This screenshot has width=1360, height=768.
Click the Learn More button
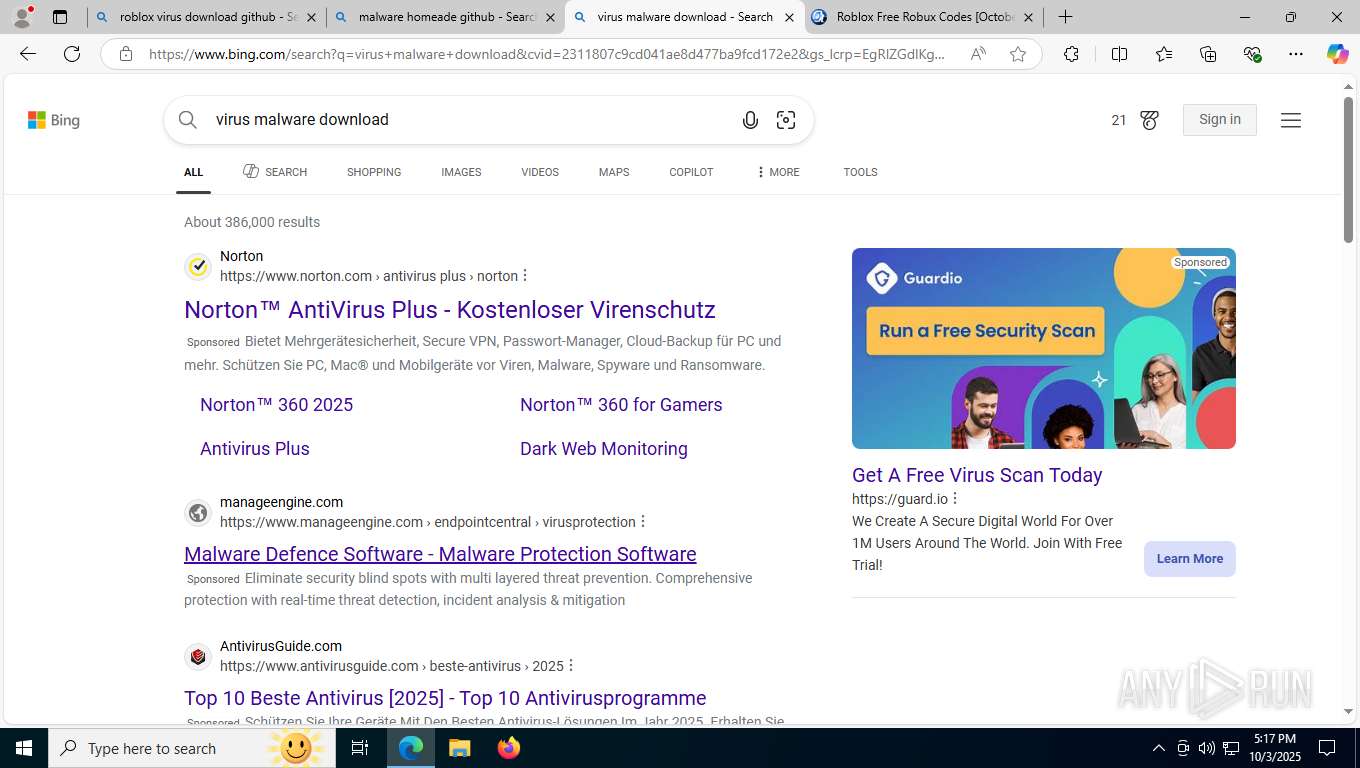click(x=1190, y=559)
